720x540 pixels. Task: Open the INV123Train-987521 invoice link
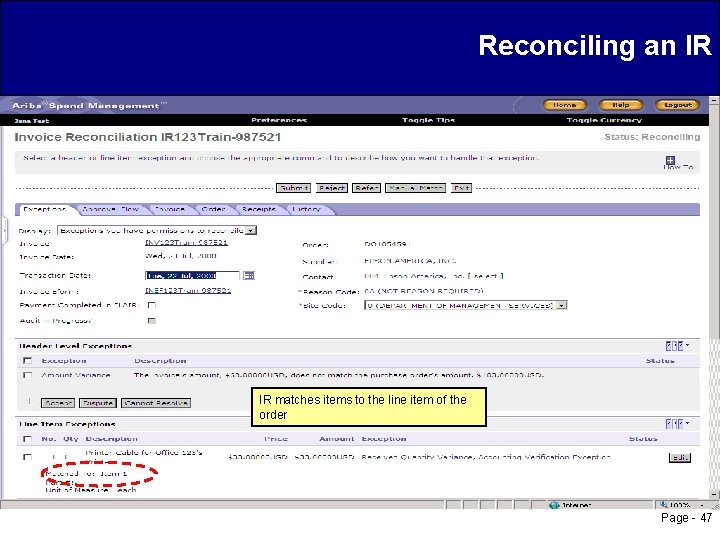[186, 242]
